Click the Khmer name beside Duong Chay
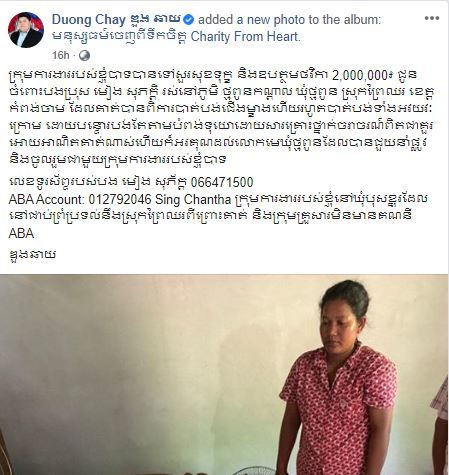 [154, 20]
